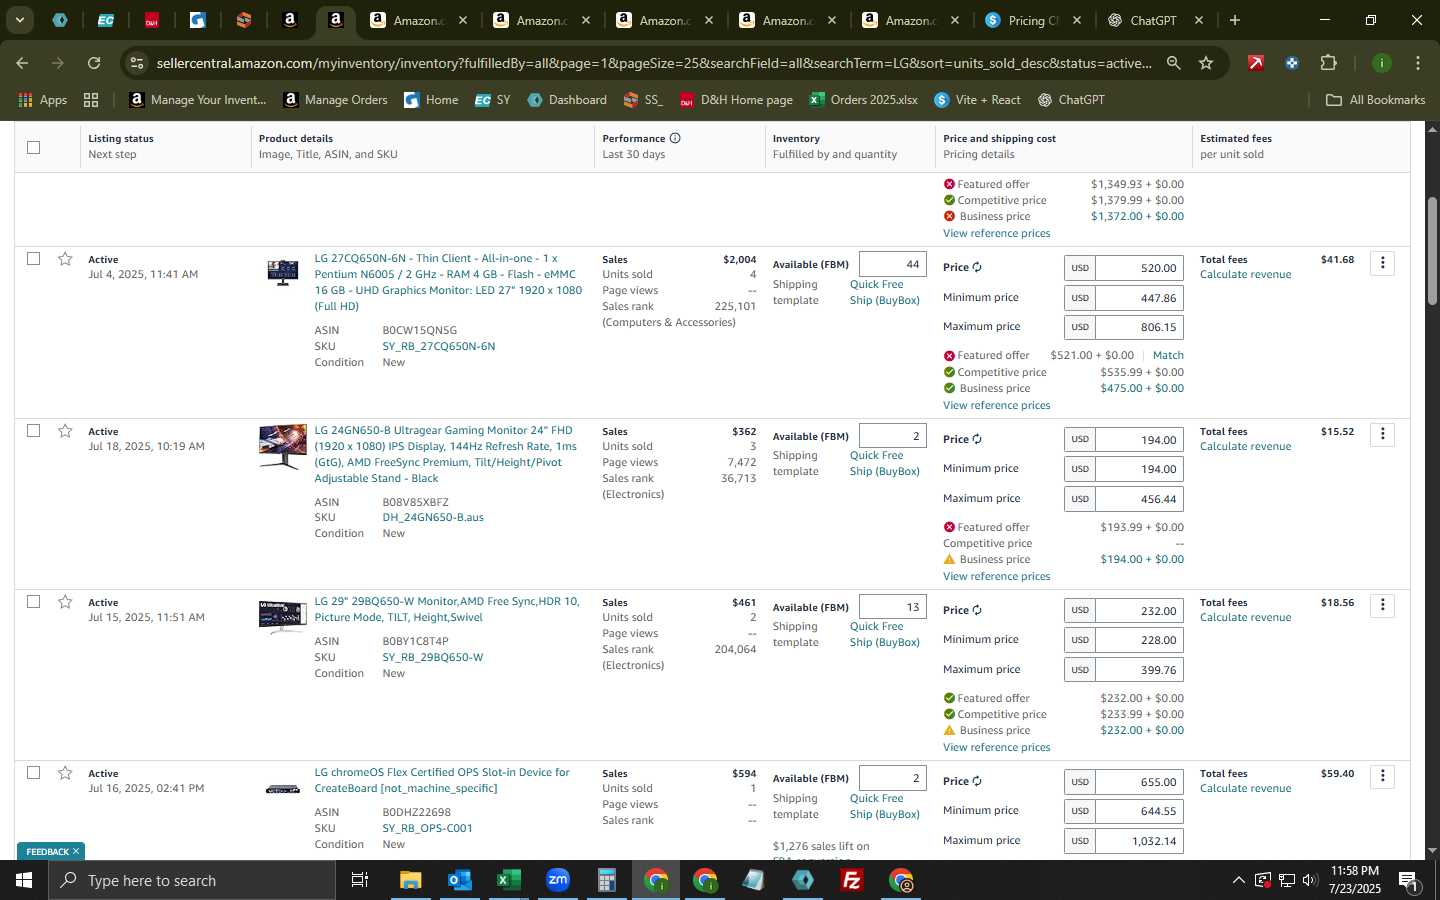Open the browser Extensions puzzle icon
This screenshot has width=1440, height=900.
(1328, 63)
